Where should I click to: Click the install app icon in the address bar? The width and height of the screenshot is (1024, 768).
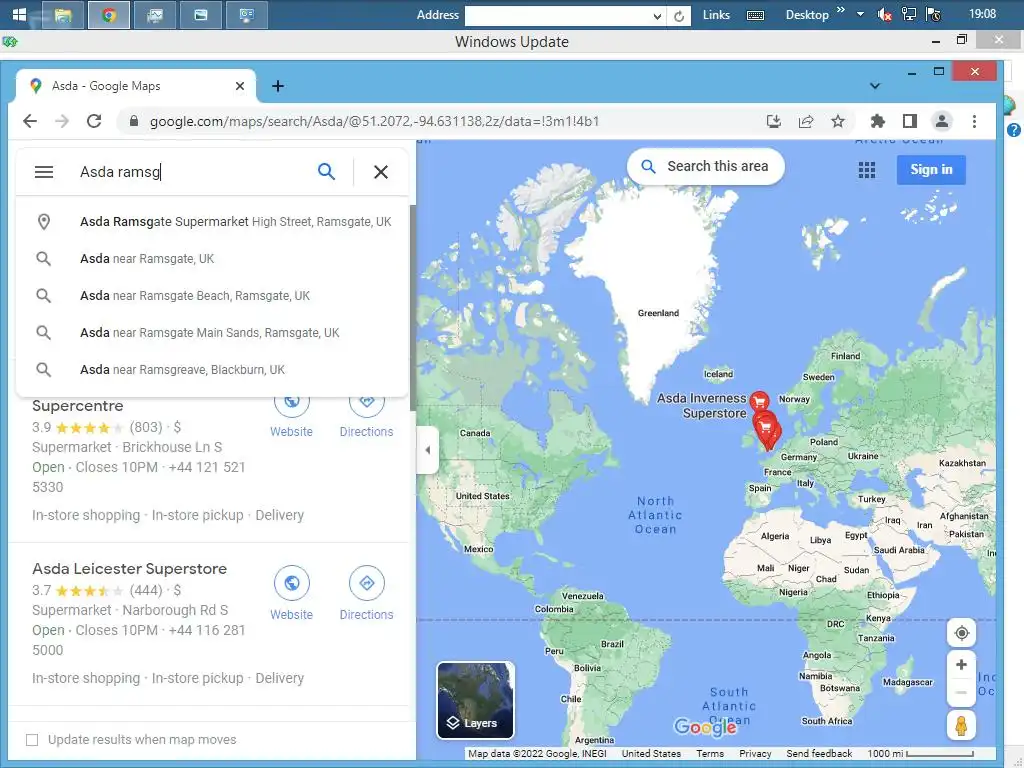[774, 121]
